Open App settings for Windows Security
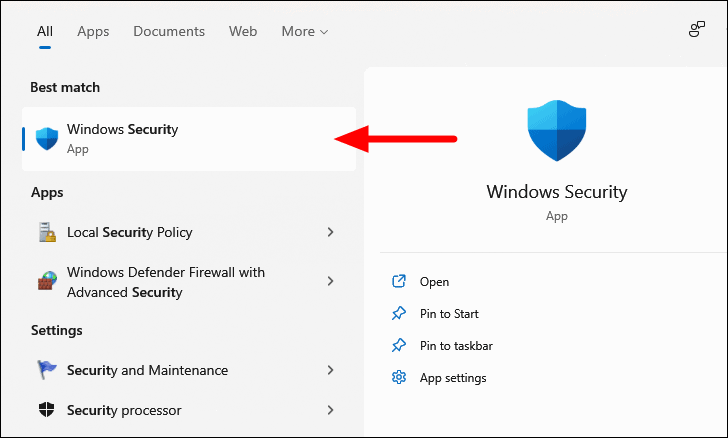Viewport: 728px width, 438px height. (x=453, y=378)
